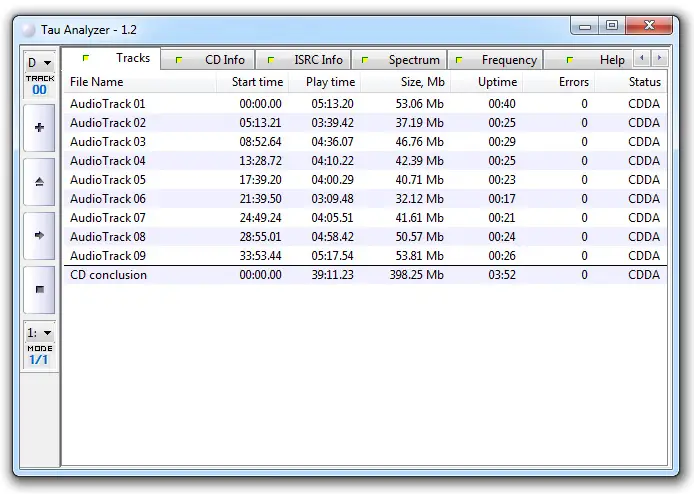Open the Spectrum tab
The image size is (694, 494).
[400, 60]
